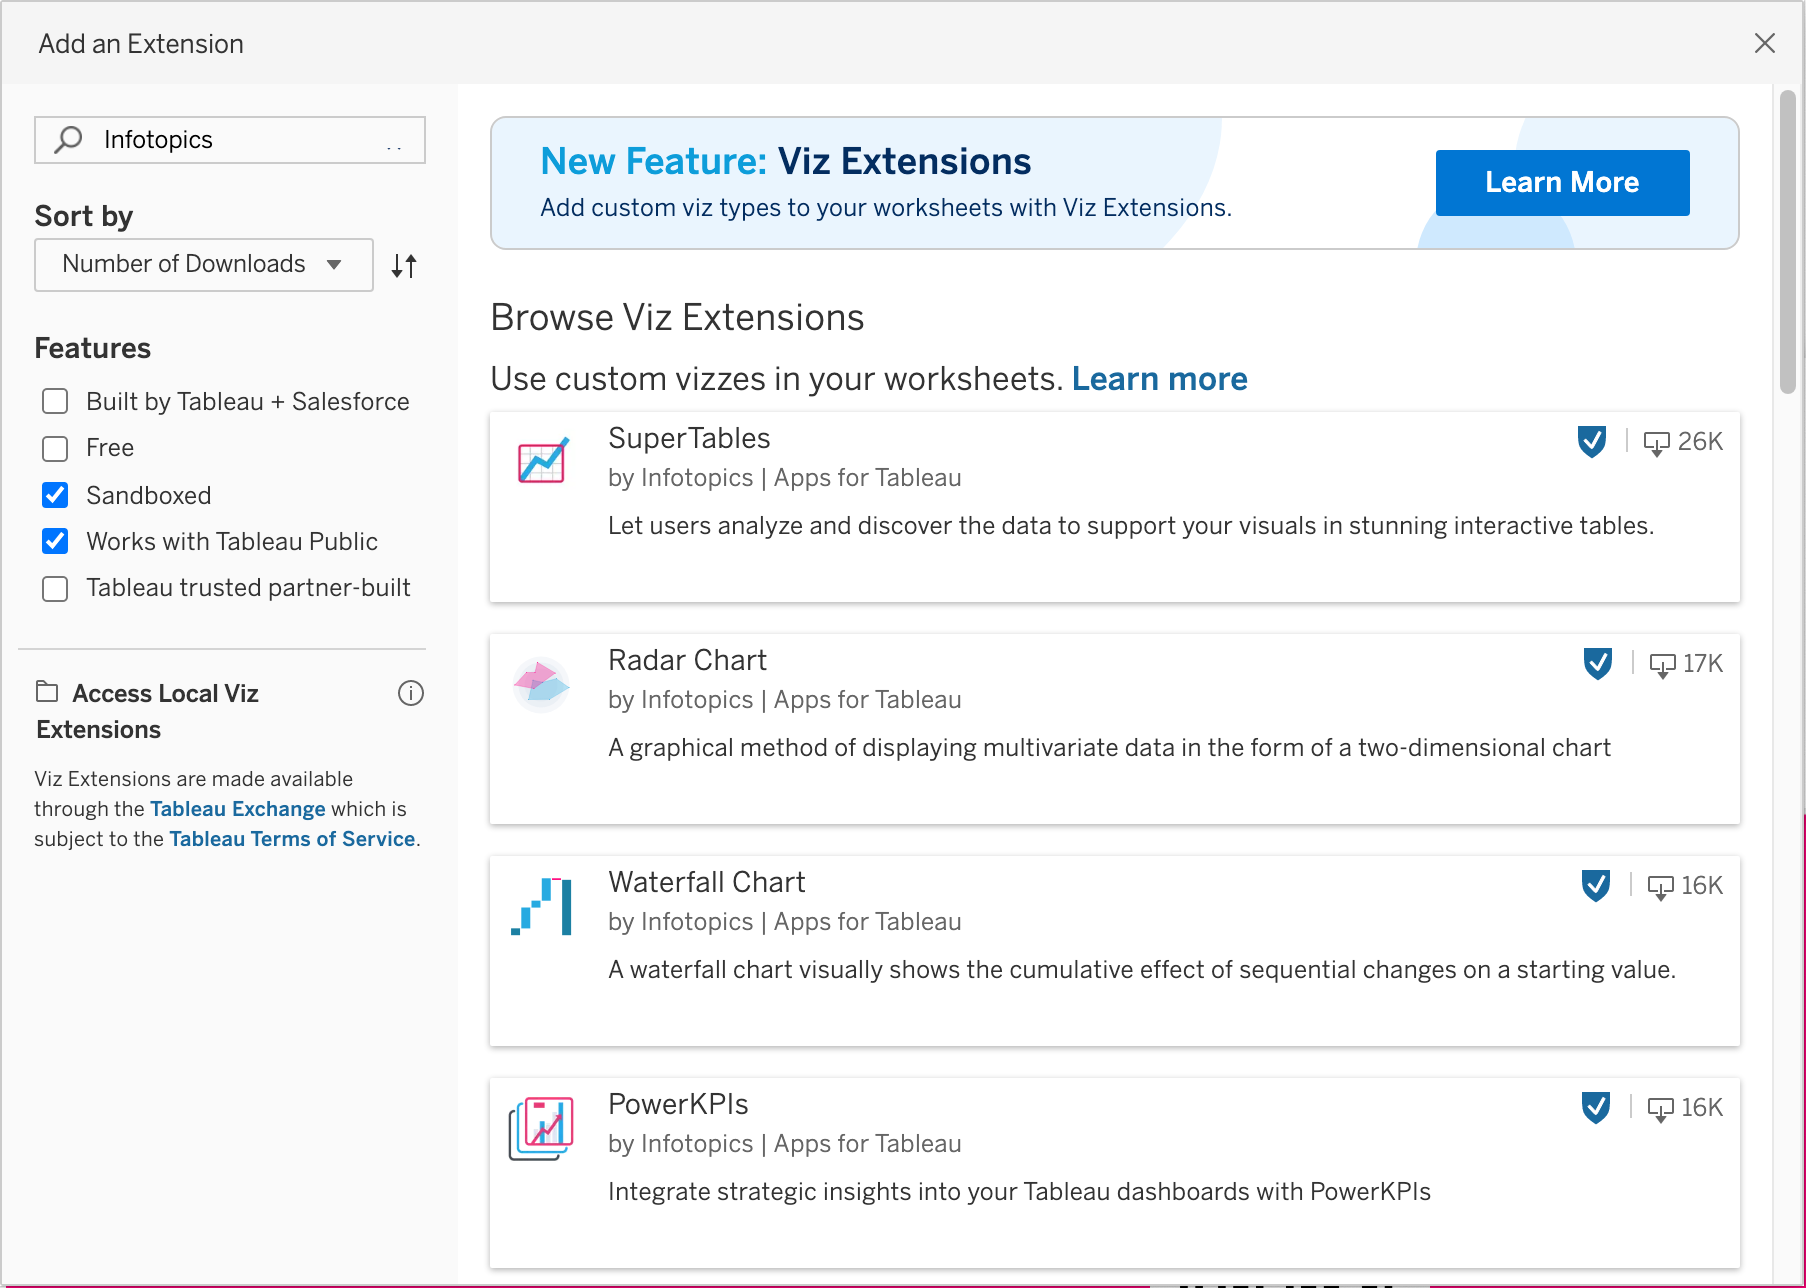1806x1288 pixels.
Task: Click the Infotopics search field
Action: 240,140
